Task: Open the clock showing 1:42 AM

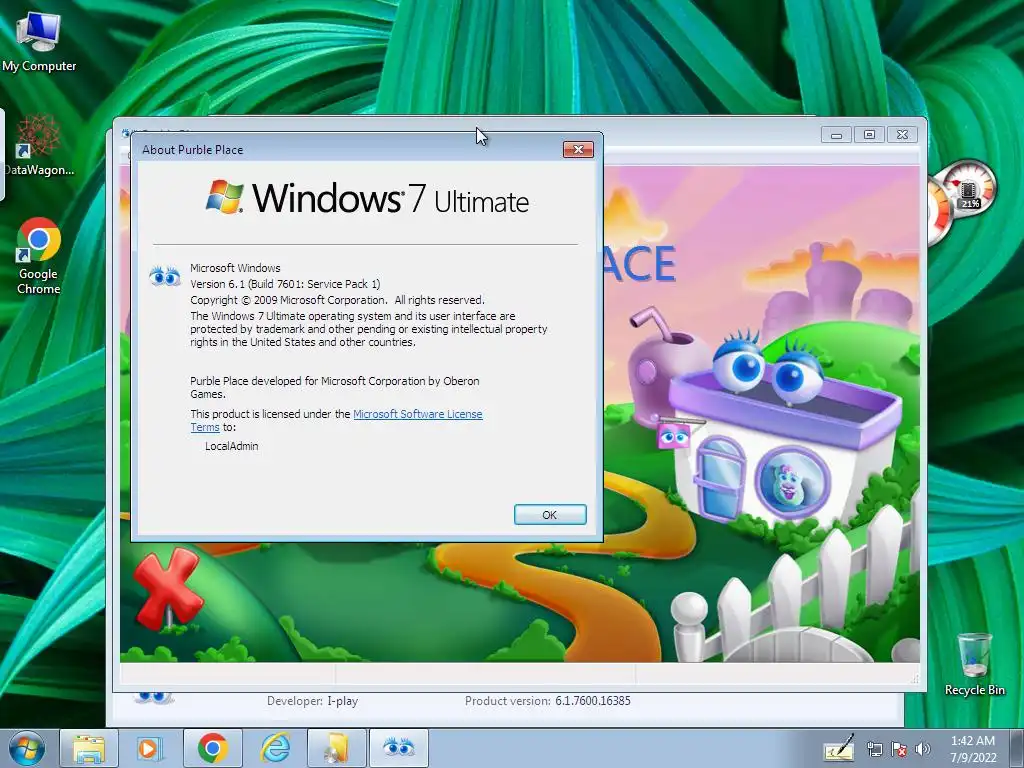Action: [x=973, y=749]
